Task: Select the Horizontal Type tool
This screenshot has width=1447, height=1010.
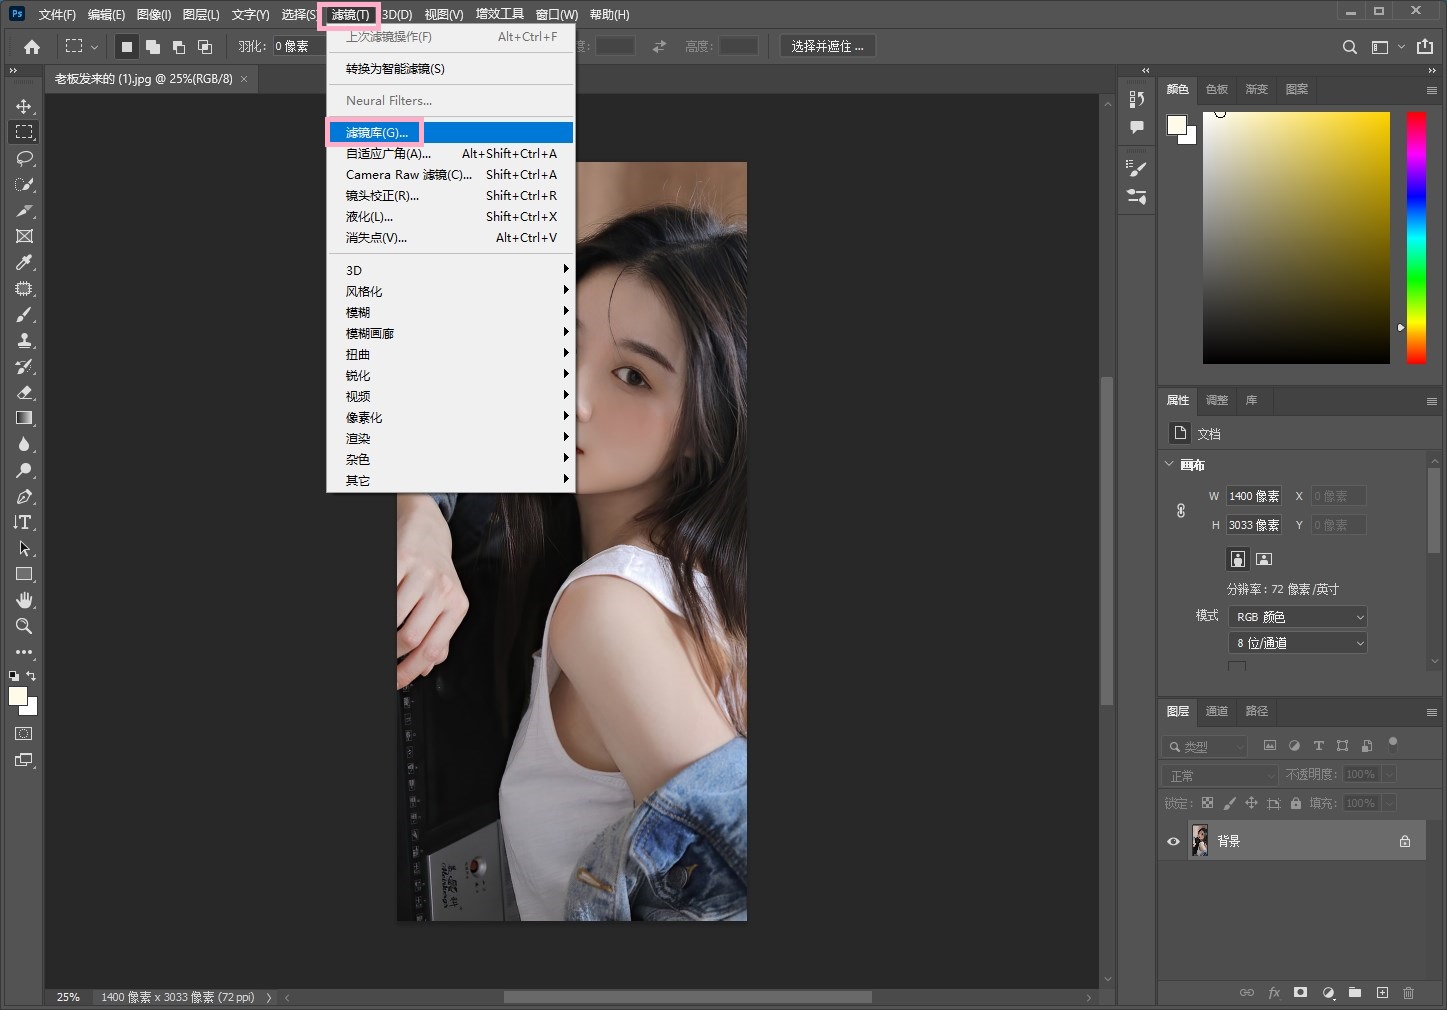Action: [x=24, y=522]
